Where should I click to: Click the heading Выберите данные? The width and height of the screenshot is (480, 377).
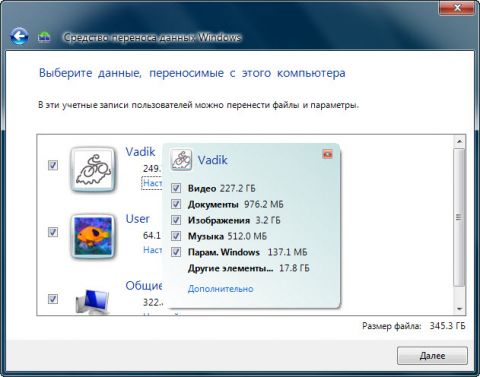pyautogui.click(x=192, y=73)
